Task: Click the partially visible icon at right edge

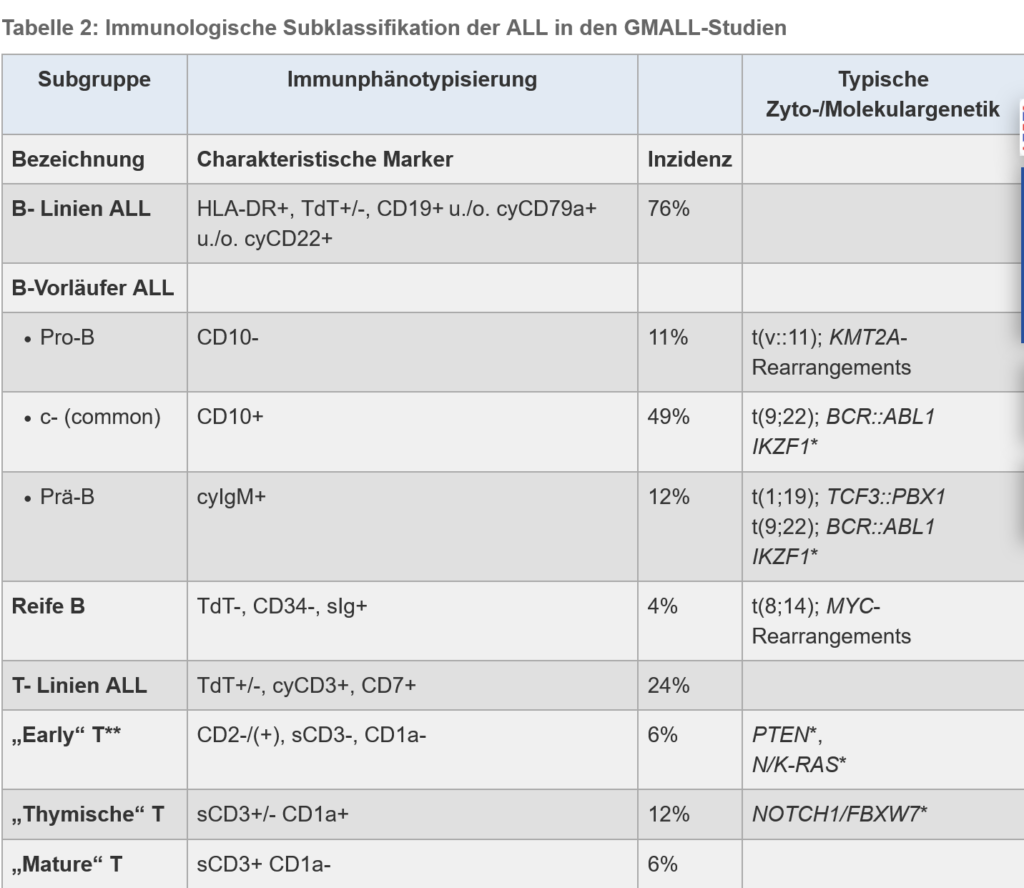Action: click(x=1020, y=128)
